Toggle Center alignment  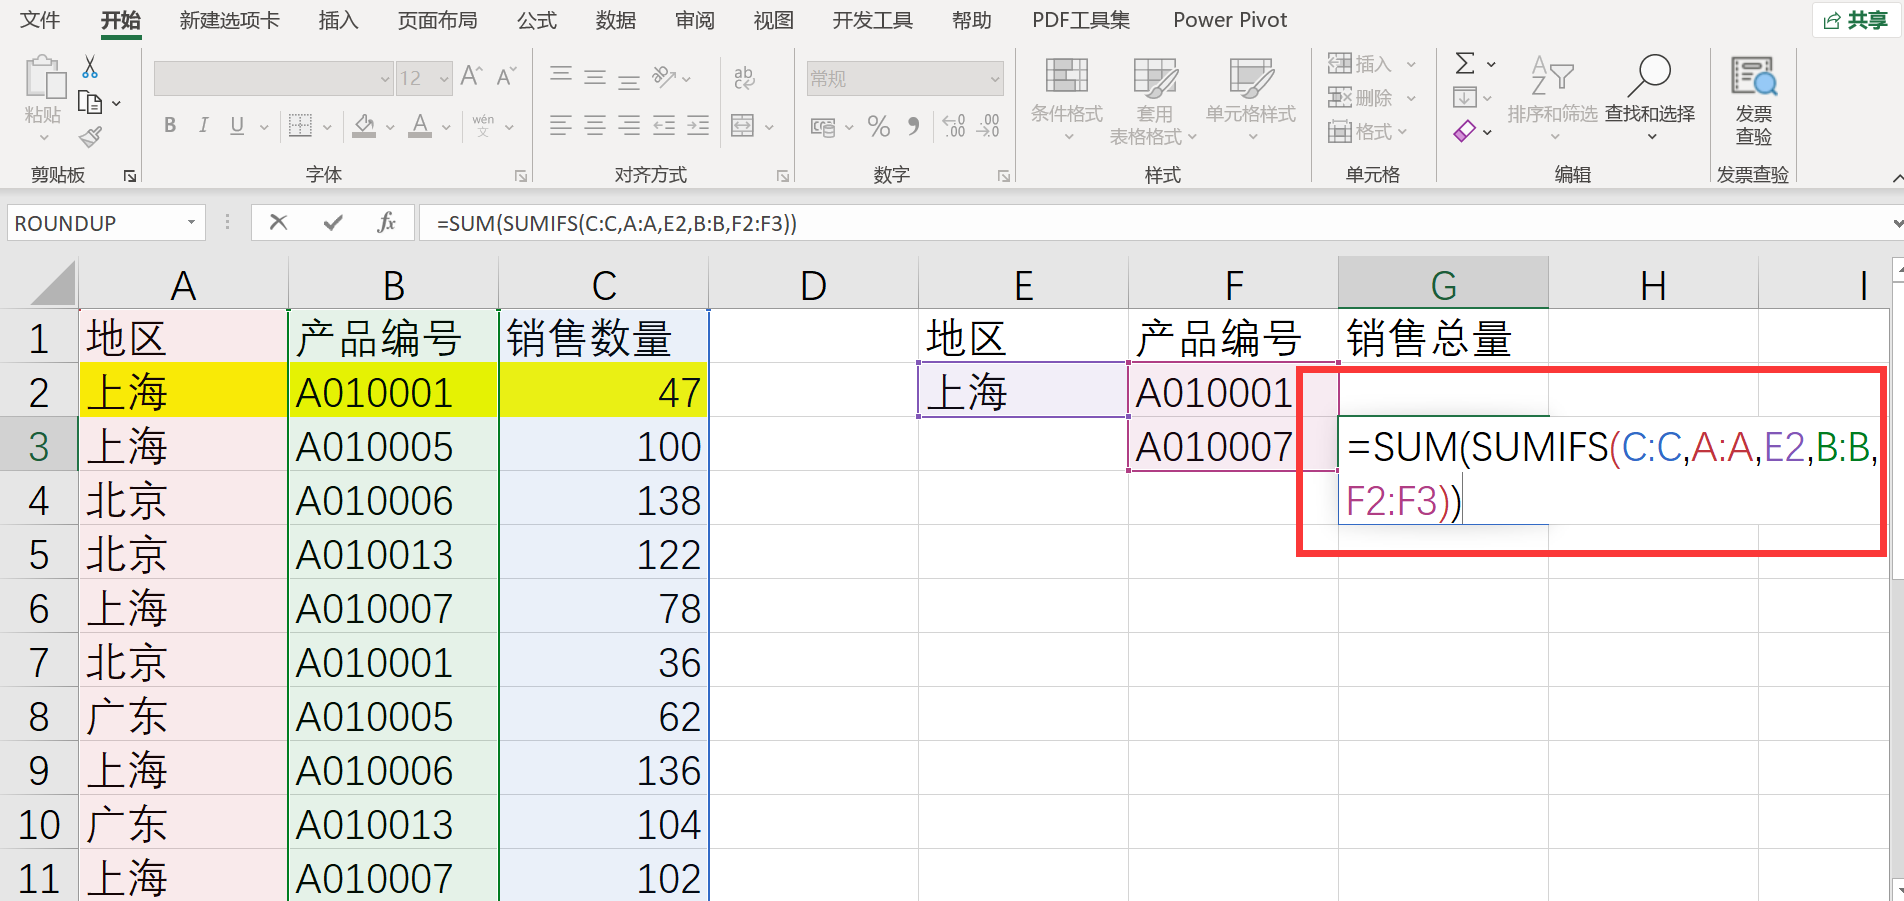pyautogui.click(x=595, y=125)
